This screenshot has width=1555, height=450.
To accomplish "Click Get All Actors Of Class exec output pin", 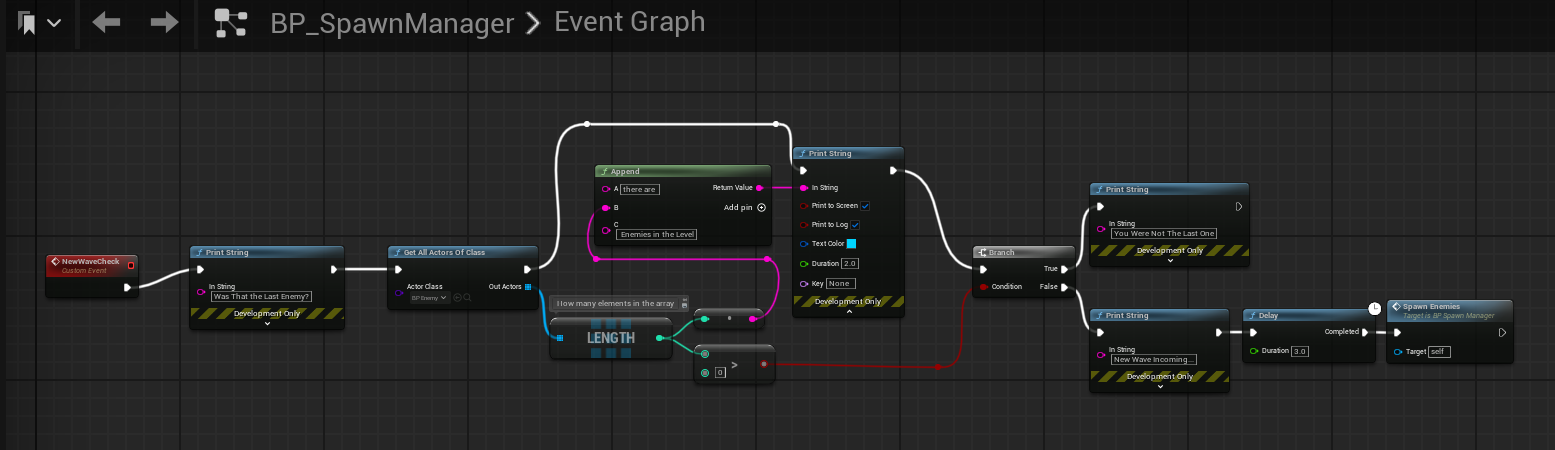I will 527,269.
